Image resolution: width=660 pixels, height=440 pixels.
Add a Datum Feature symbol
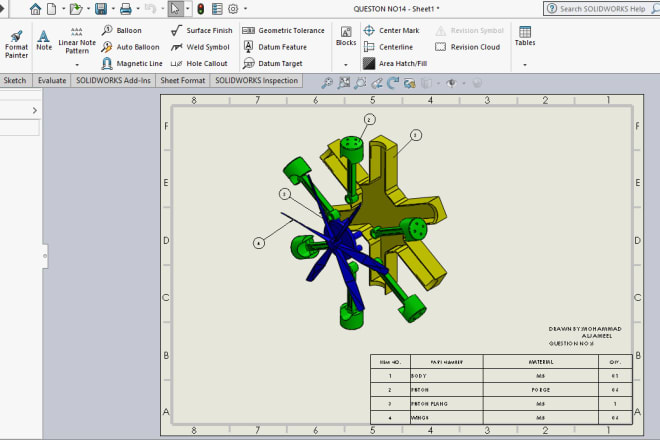coord(275,47)
